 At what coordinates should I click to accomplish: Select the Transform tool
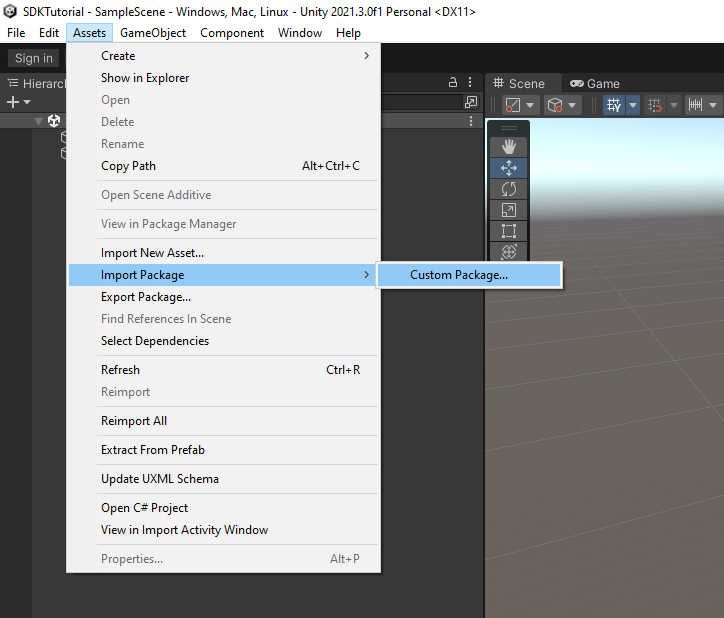[508, 252]
